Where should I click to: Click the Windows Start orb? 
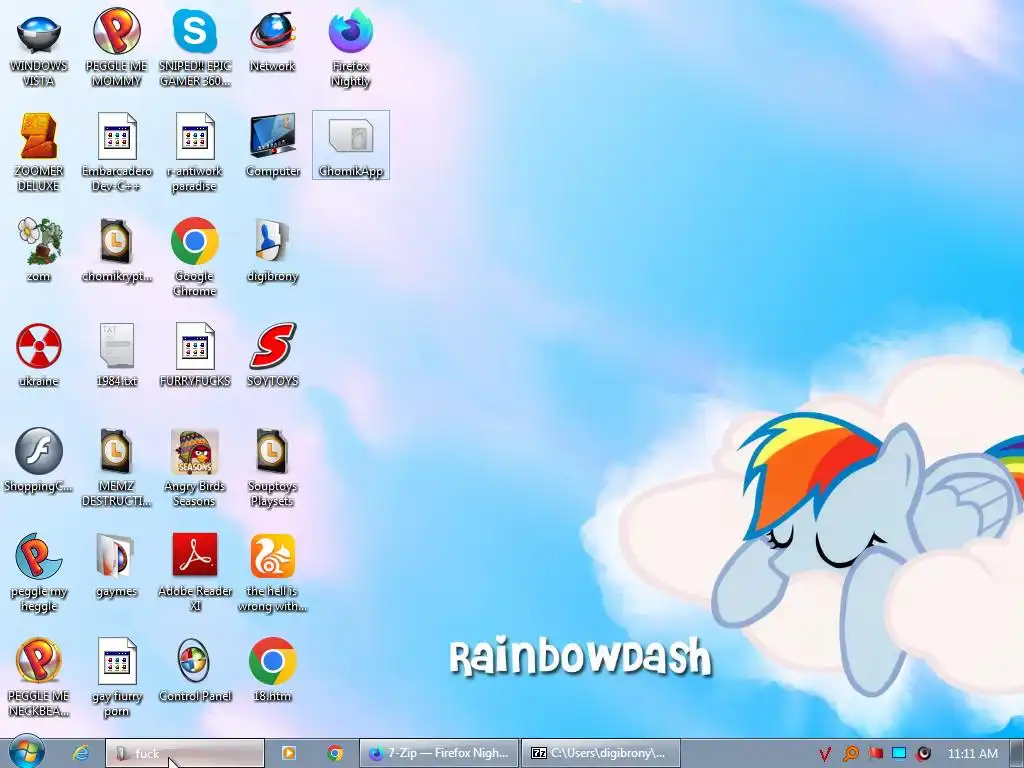[x=27, y=752]
